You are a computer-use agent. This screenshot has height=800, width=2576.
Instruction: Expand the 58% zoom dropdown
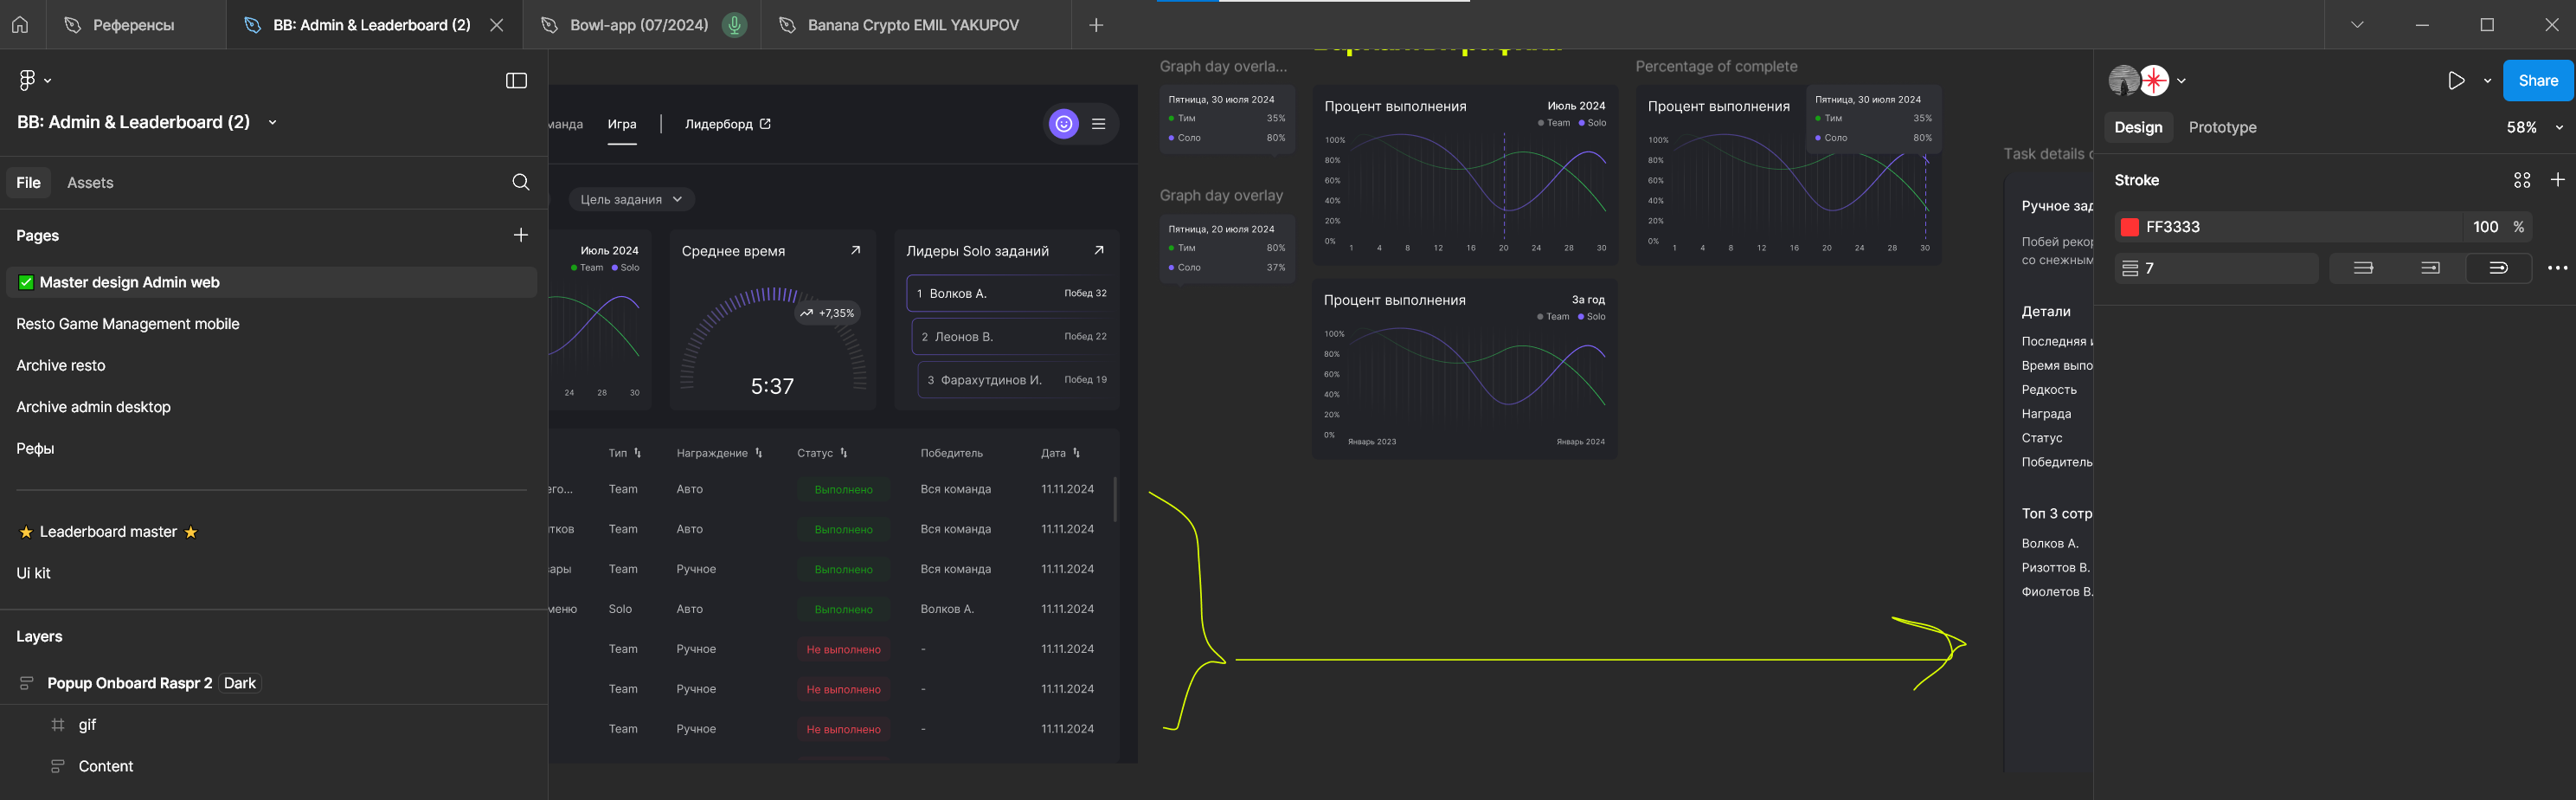coord(2559,128)
